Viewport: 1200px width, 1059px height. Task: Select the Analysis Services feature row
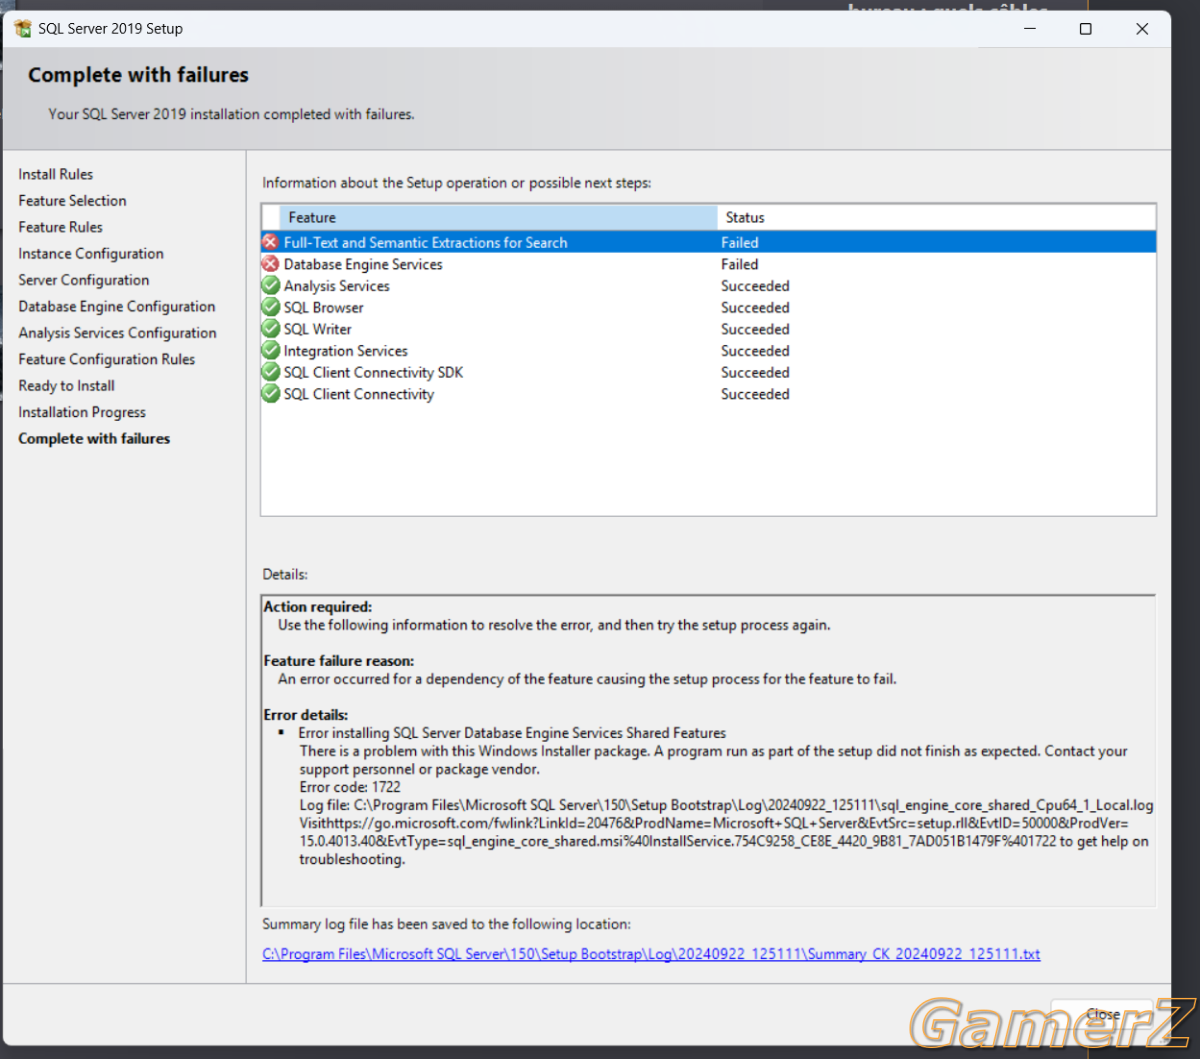(708, 286)
